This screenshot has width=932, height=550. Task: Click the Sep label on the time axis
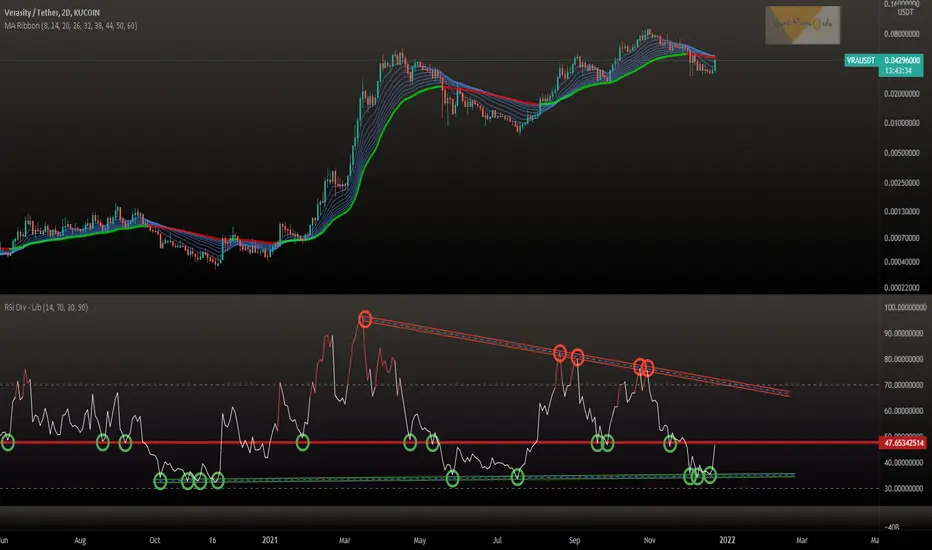[x=574, y=540]
